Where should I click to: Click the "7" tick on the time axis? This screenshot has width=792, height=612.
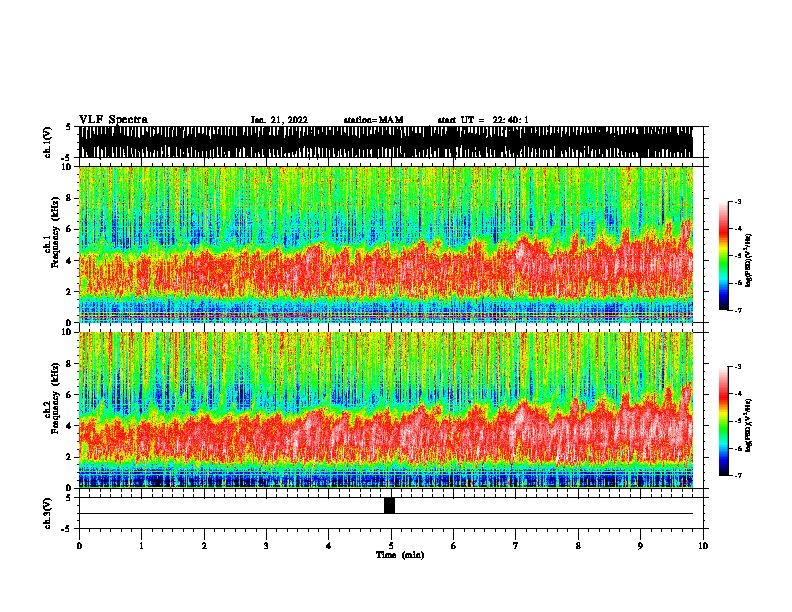(x=516, y=546)
